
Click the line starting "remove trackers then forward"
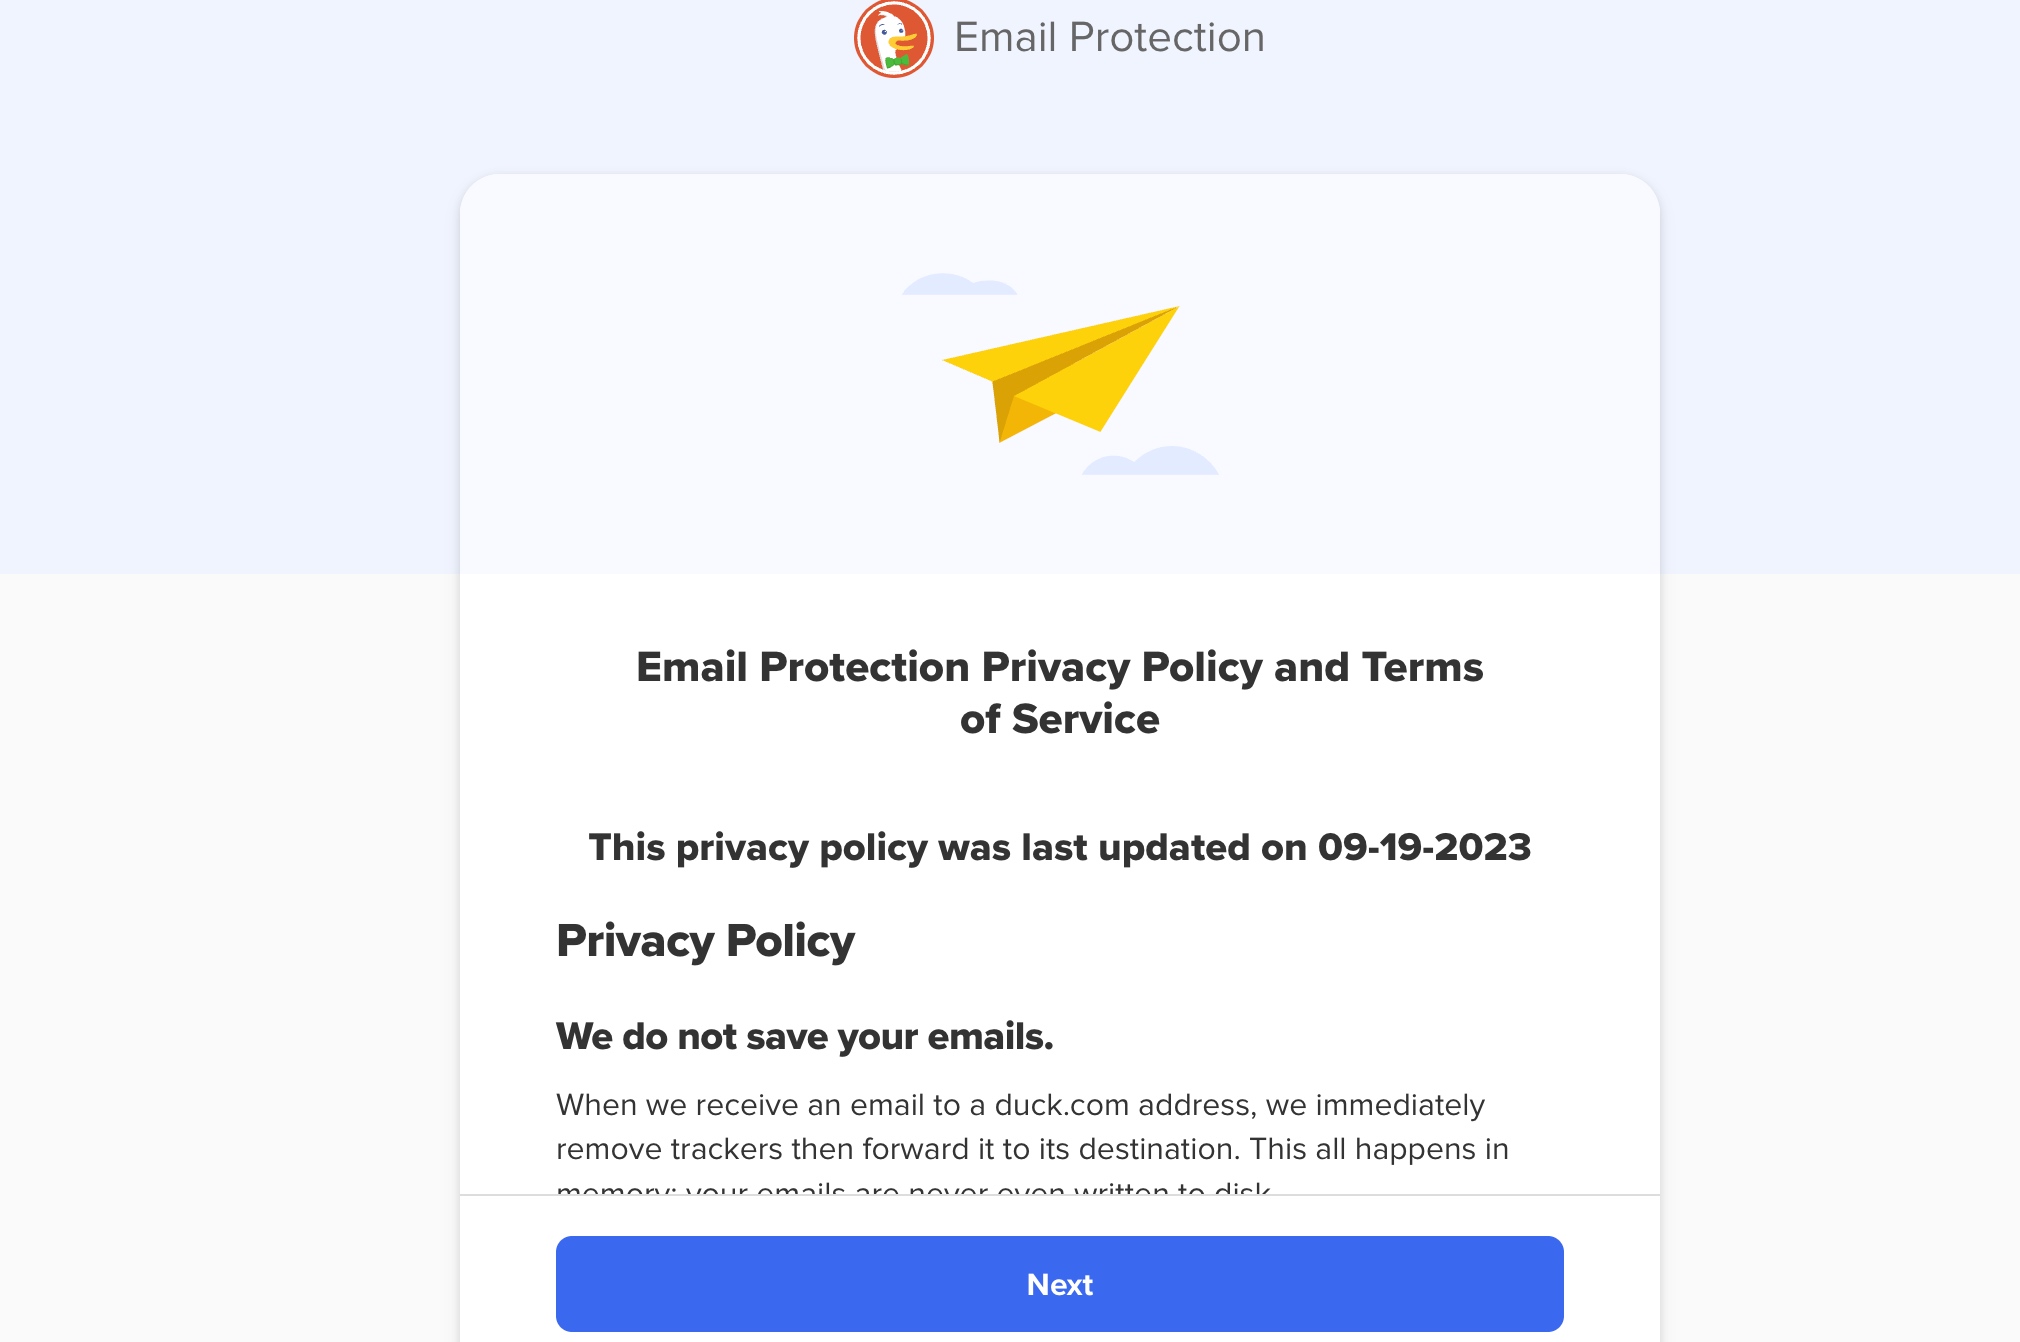coord(1032,1149)
